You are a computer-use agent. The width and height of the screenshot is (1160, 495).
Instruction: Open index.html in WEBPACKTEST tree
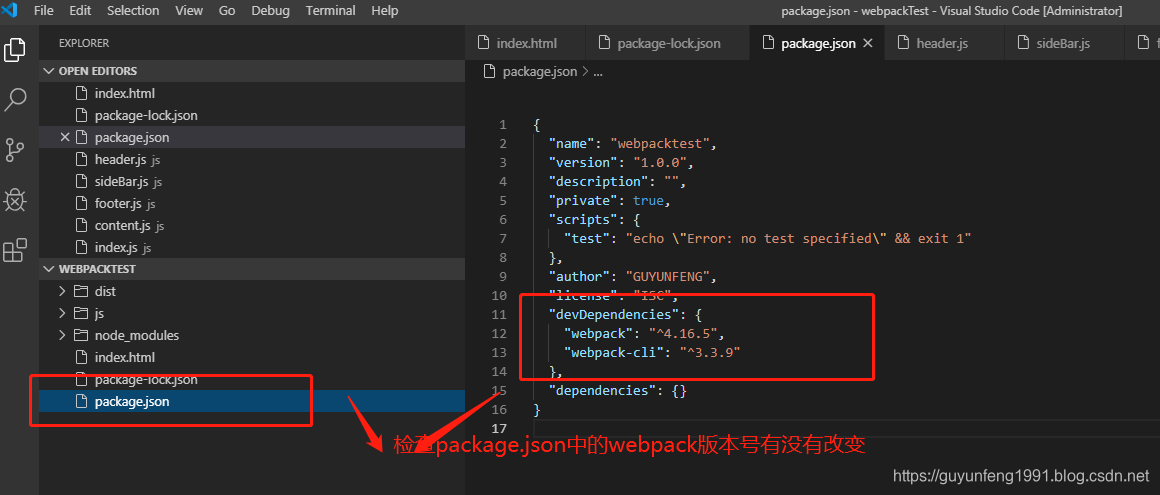click(x=252, y=357)
